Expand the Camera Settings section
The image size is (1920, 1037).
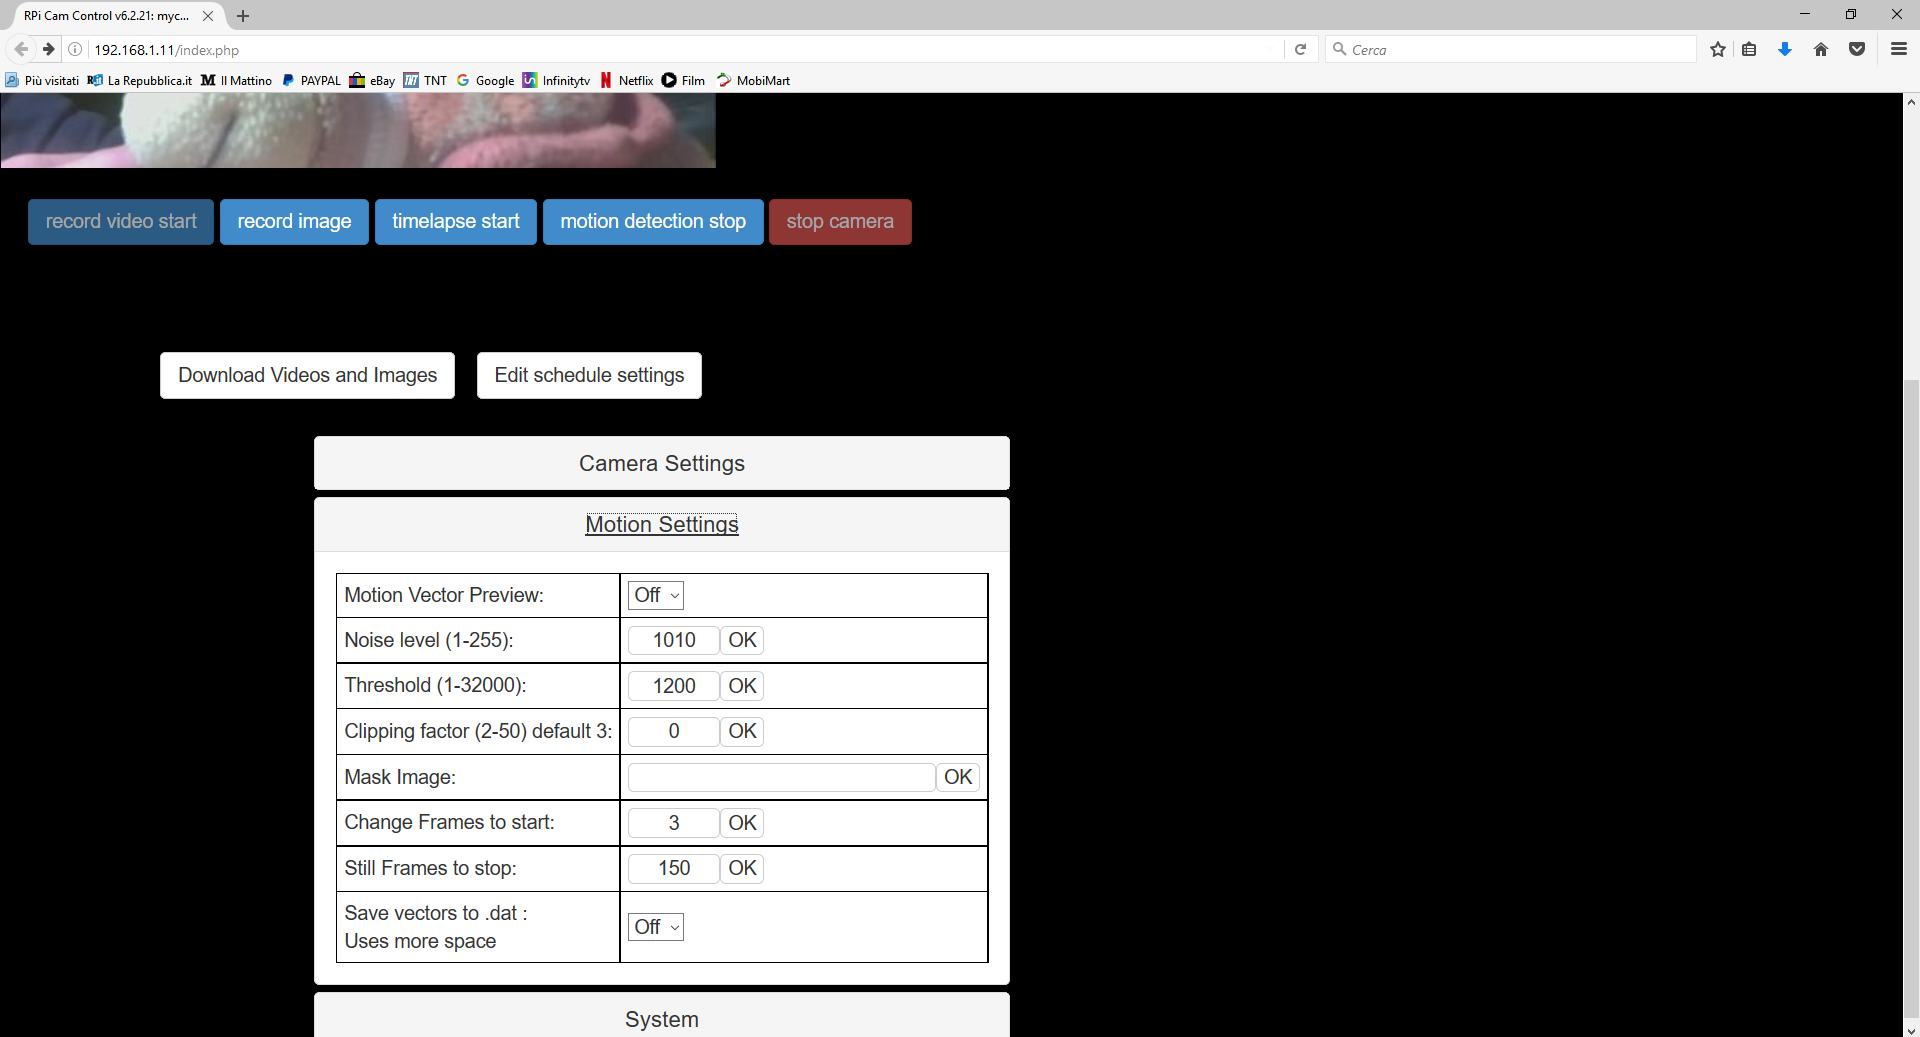tap(662, 463)
